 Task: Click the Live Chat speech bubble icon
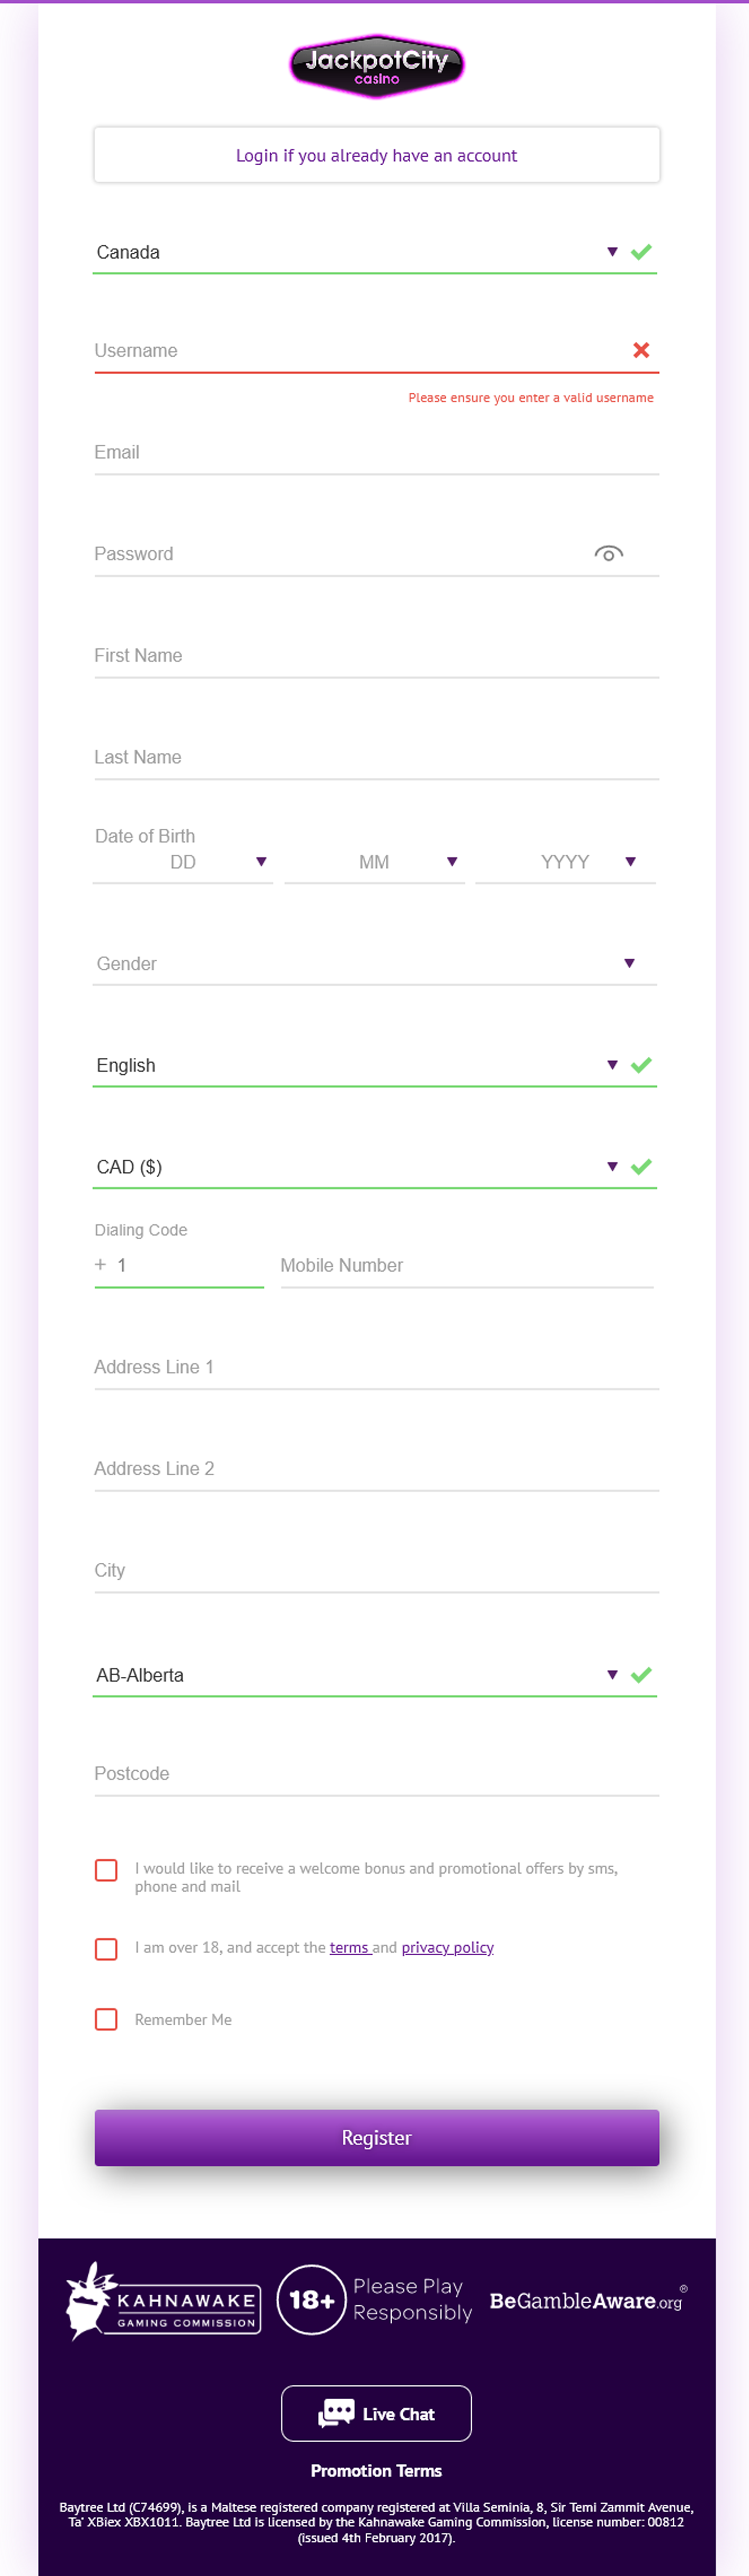coord(336,2413)
